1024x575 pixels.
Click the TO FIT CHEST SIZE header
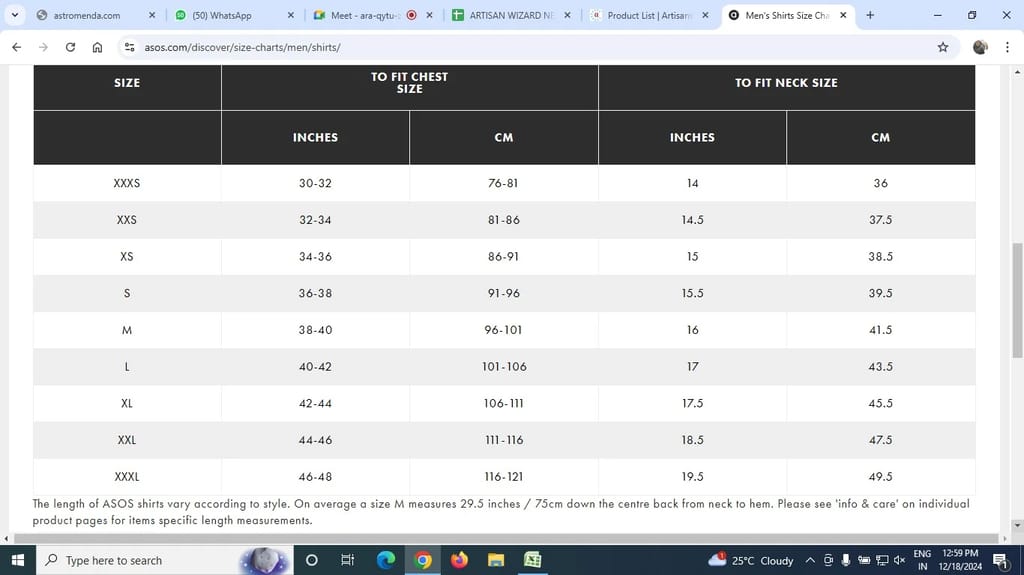tap(409, 83)
